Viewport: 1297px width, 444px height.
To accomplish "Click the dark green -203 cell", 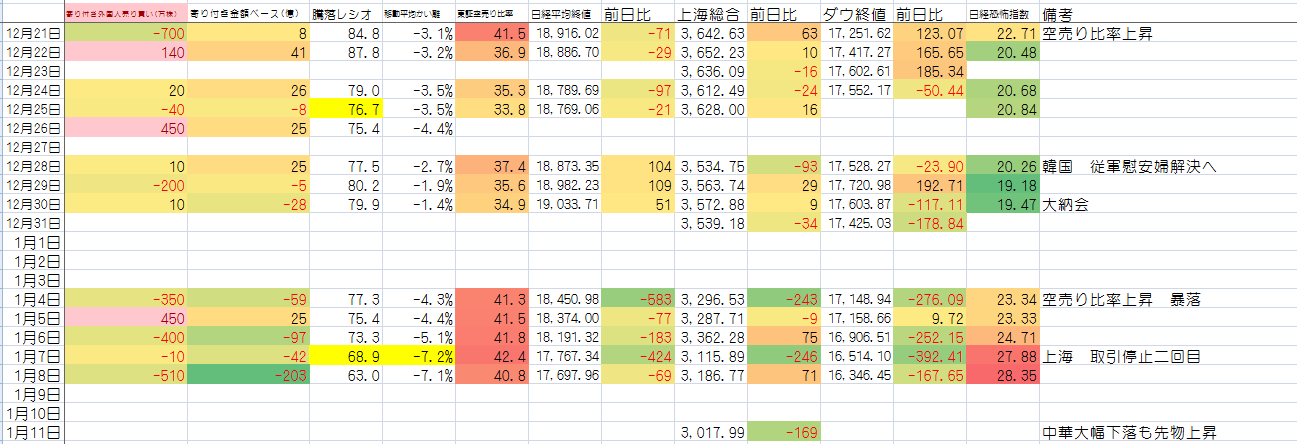I will pos(248,376).
